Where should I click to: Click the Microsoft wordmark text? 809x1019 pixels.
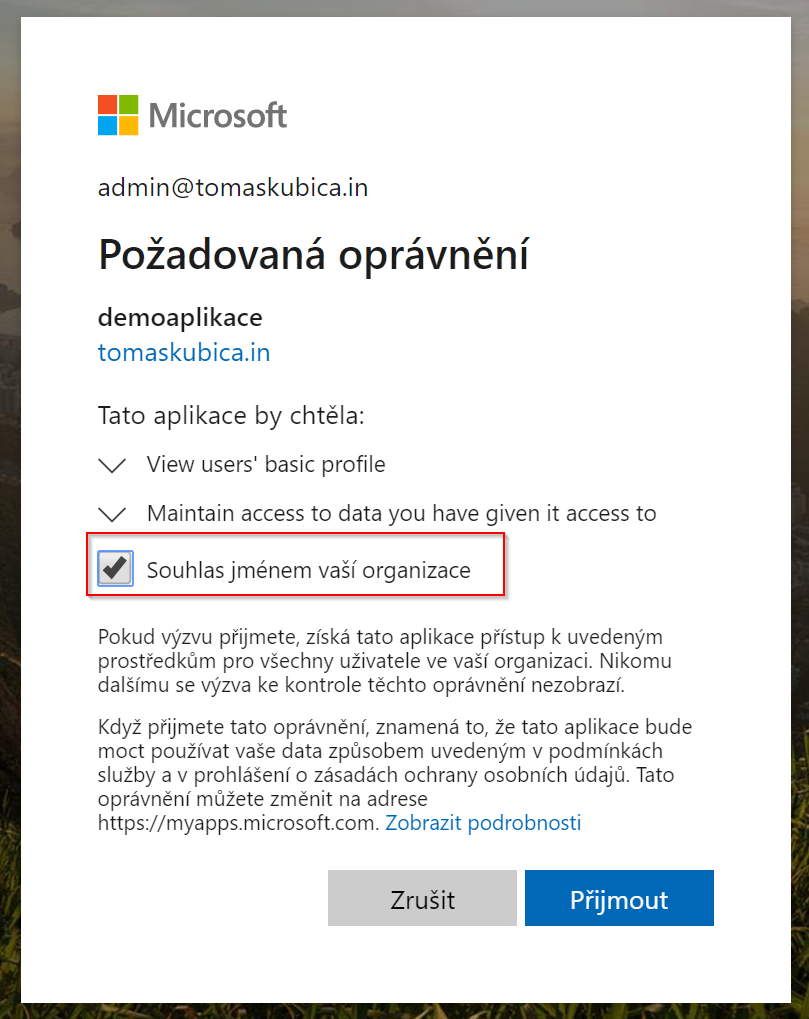coord(218,116)
